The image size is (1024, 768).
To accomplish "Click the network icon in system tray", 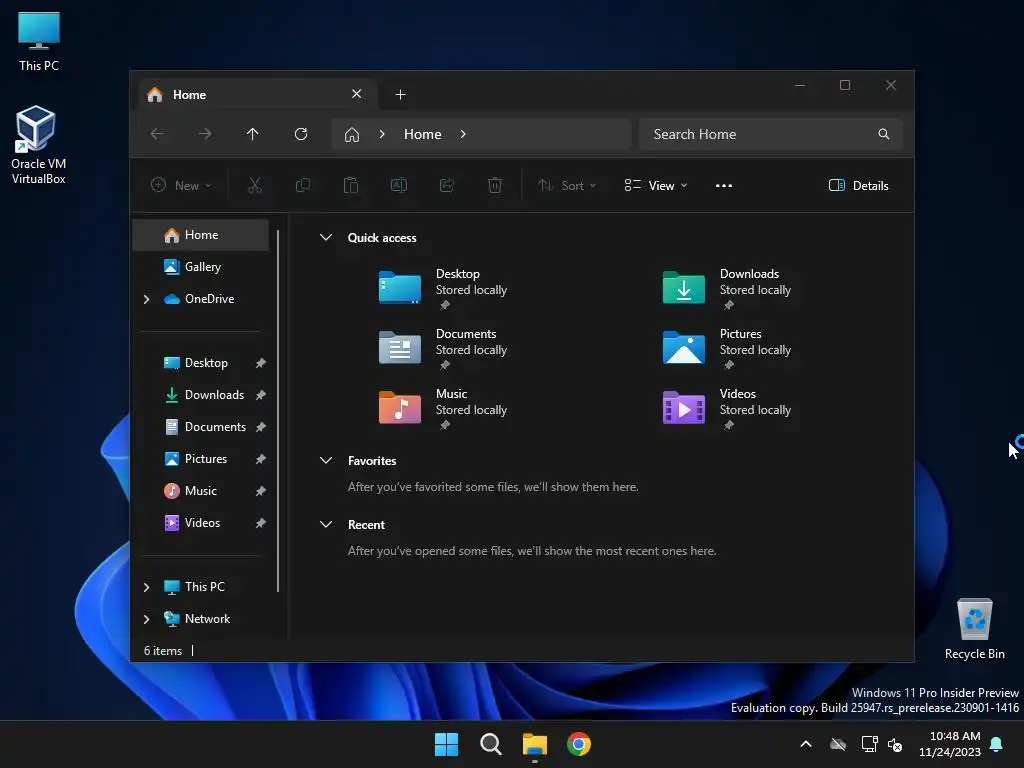I will pyautogui.click(x=869, y=744).
